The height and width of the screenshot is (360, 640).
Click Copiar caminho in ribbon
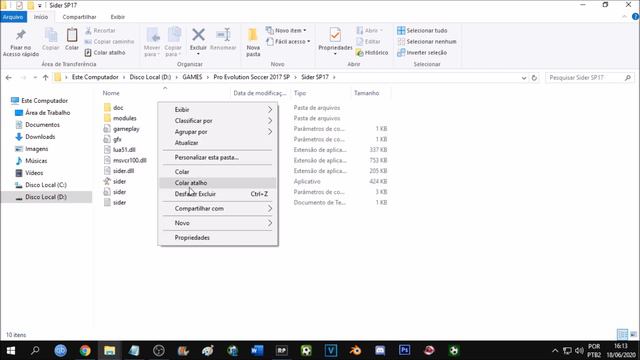point(109,42)
